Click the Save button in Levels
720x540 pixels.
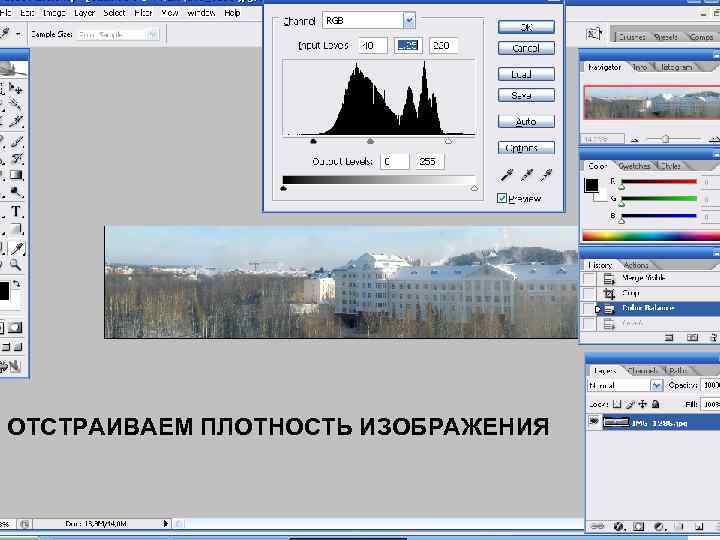click(x=526, y=95)
